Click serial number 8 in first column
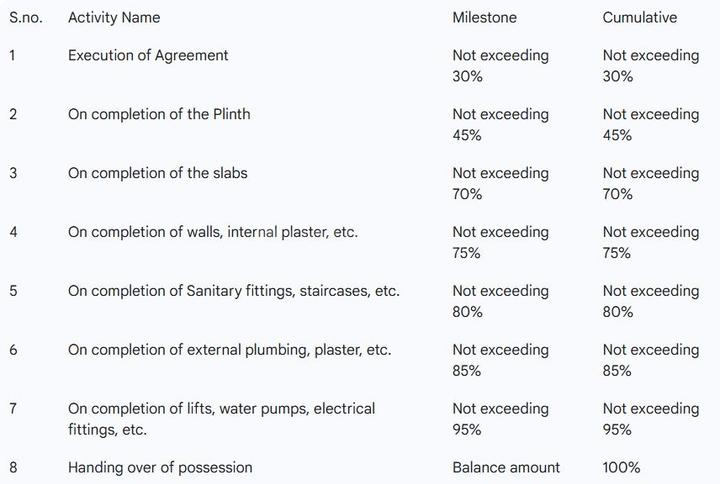This screenshot has height=484, width=720. pyautogui.click(x=13, y=467)
